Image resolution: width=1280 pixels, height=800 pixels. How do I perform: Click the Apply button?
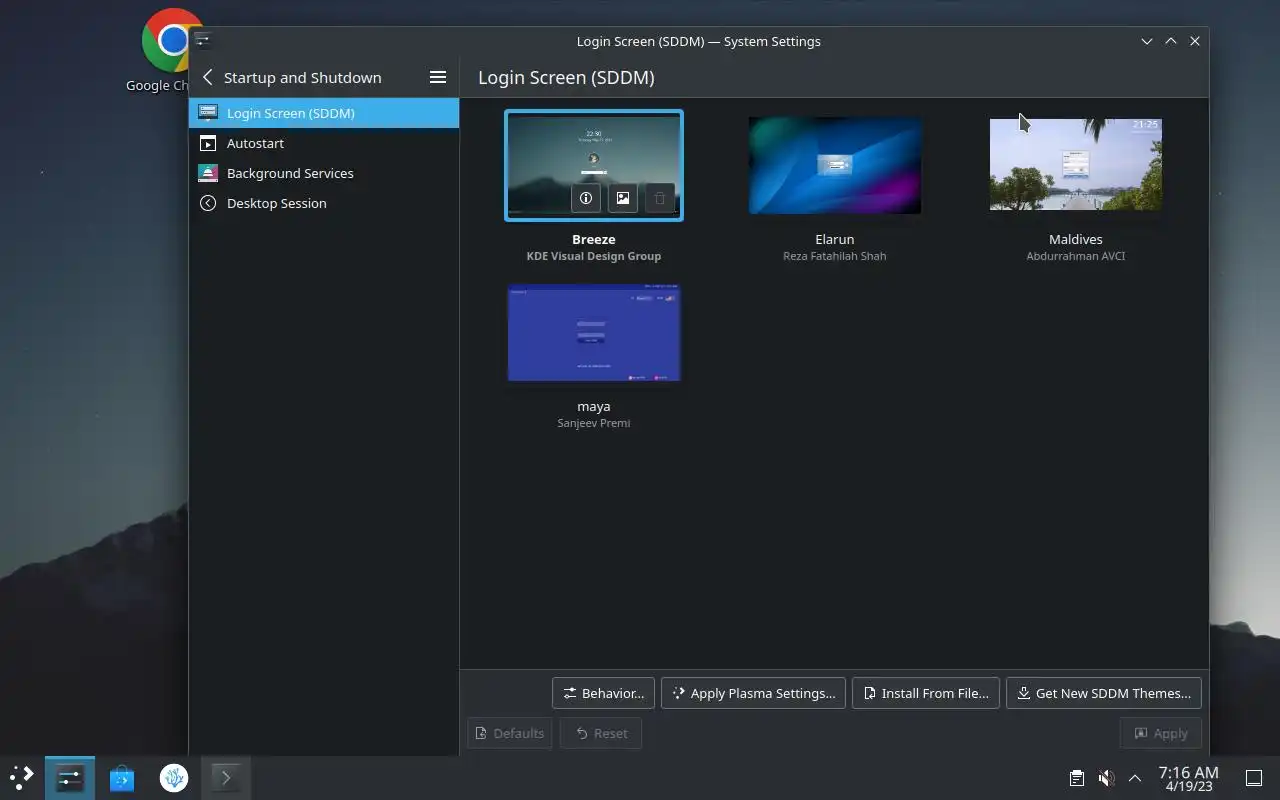pyautogui.click(x=1160, y=733)
